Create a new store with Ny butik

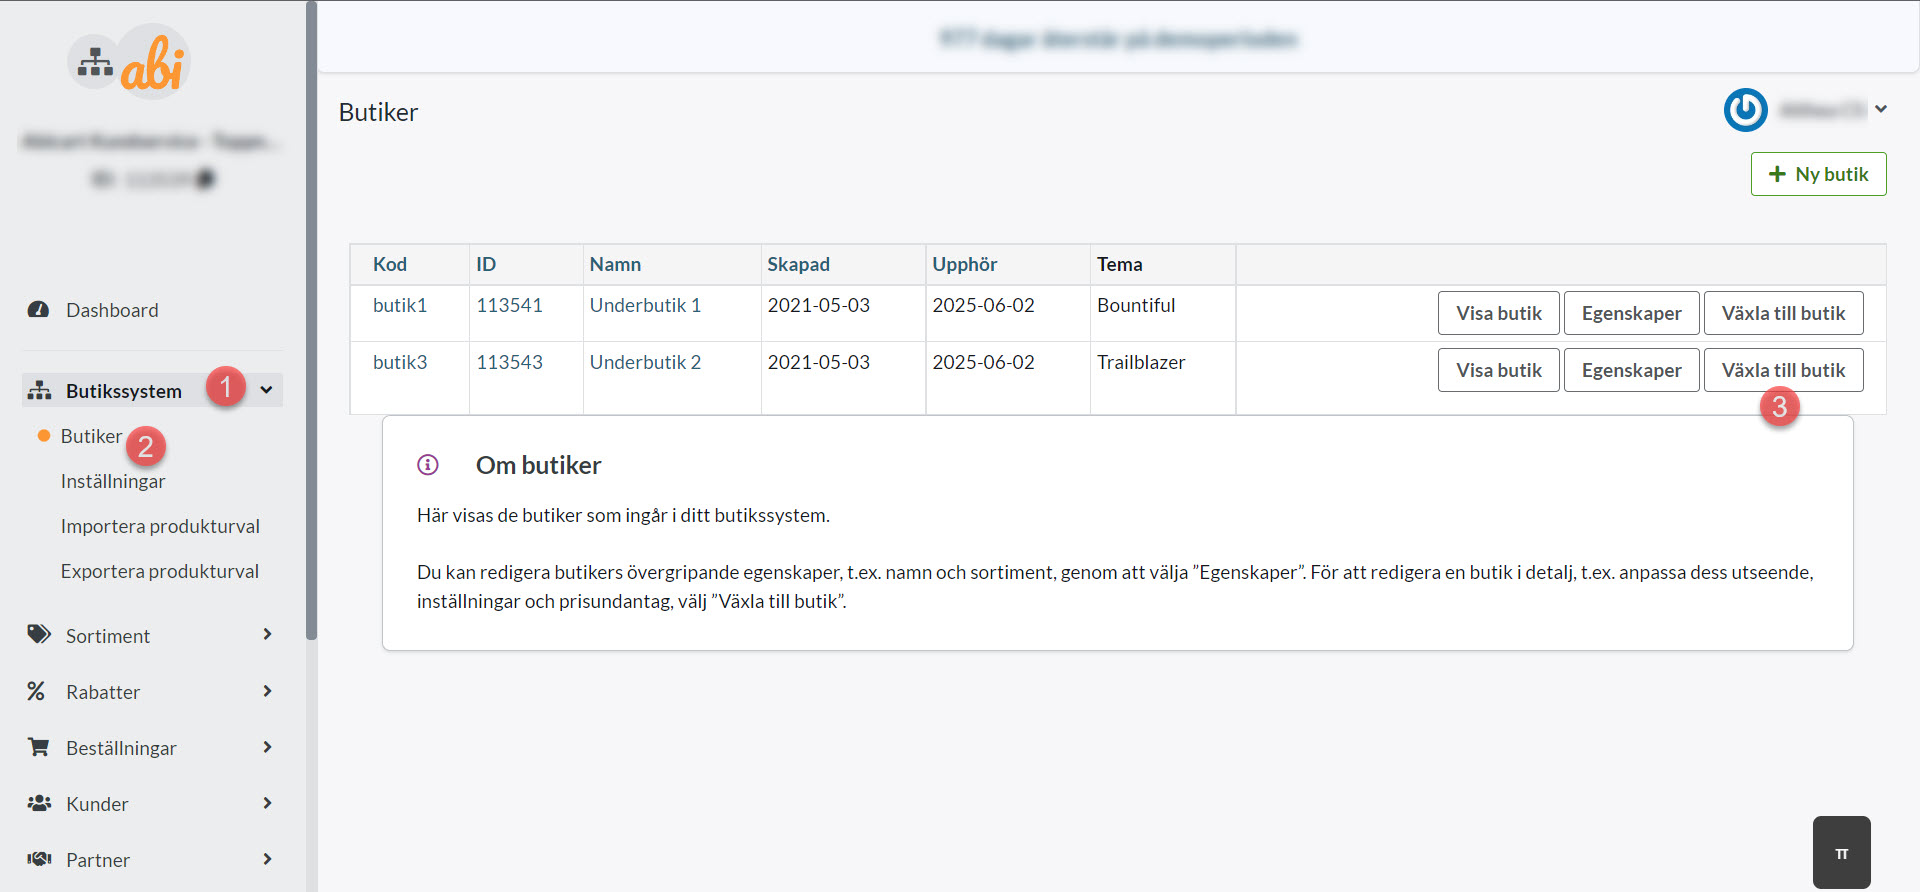pos(1818,174)
